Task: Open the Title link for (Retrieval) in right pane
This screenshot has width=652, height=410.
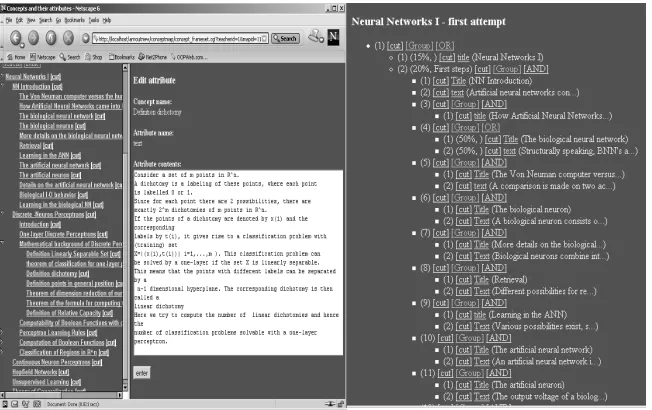Action: point(481,280)
